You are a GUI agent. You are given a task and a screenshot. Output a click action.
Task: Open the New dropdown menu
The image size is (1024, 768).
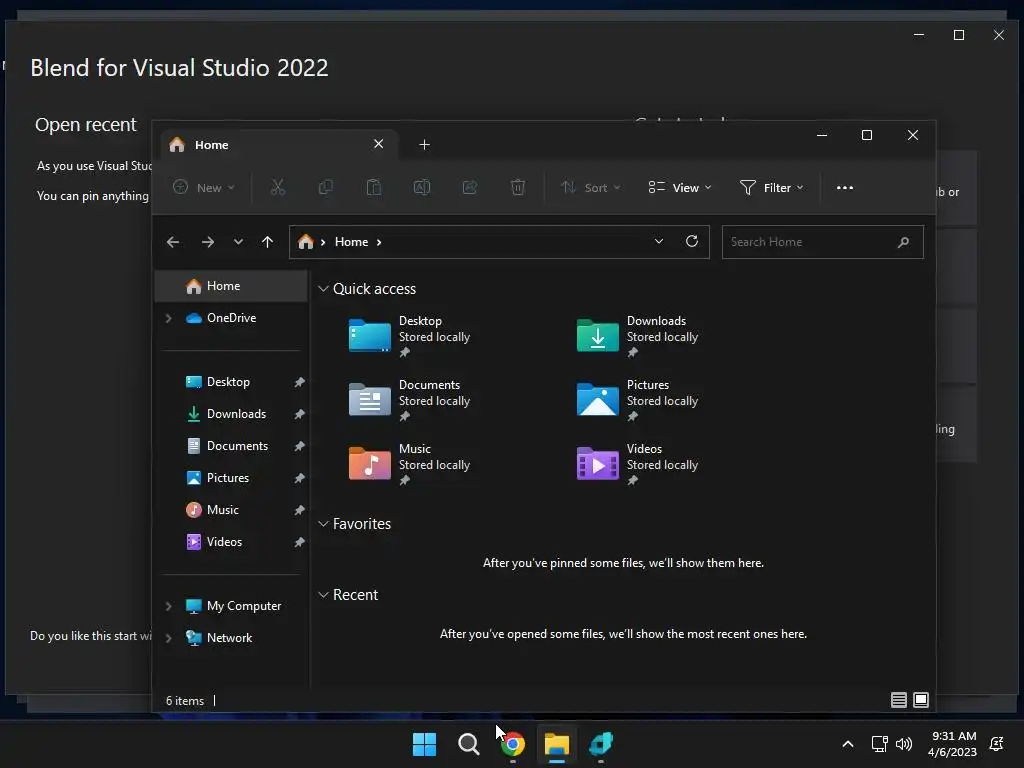pos(204,187)
